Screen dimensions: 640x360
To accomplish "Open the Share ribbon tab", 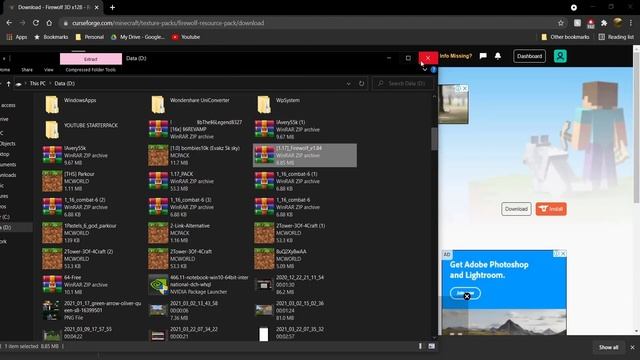I will [27, 70].
